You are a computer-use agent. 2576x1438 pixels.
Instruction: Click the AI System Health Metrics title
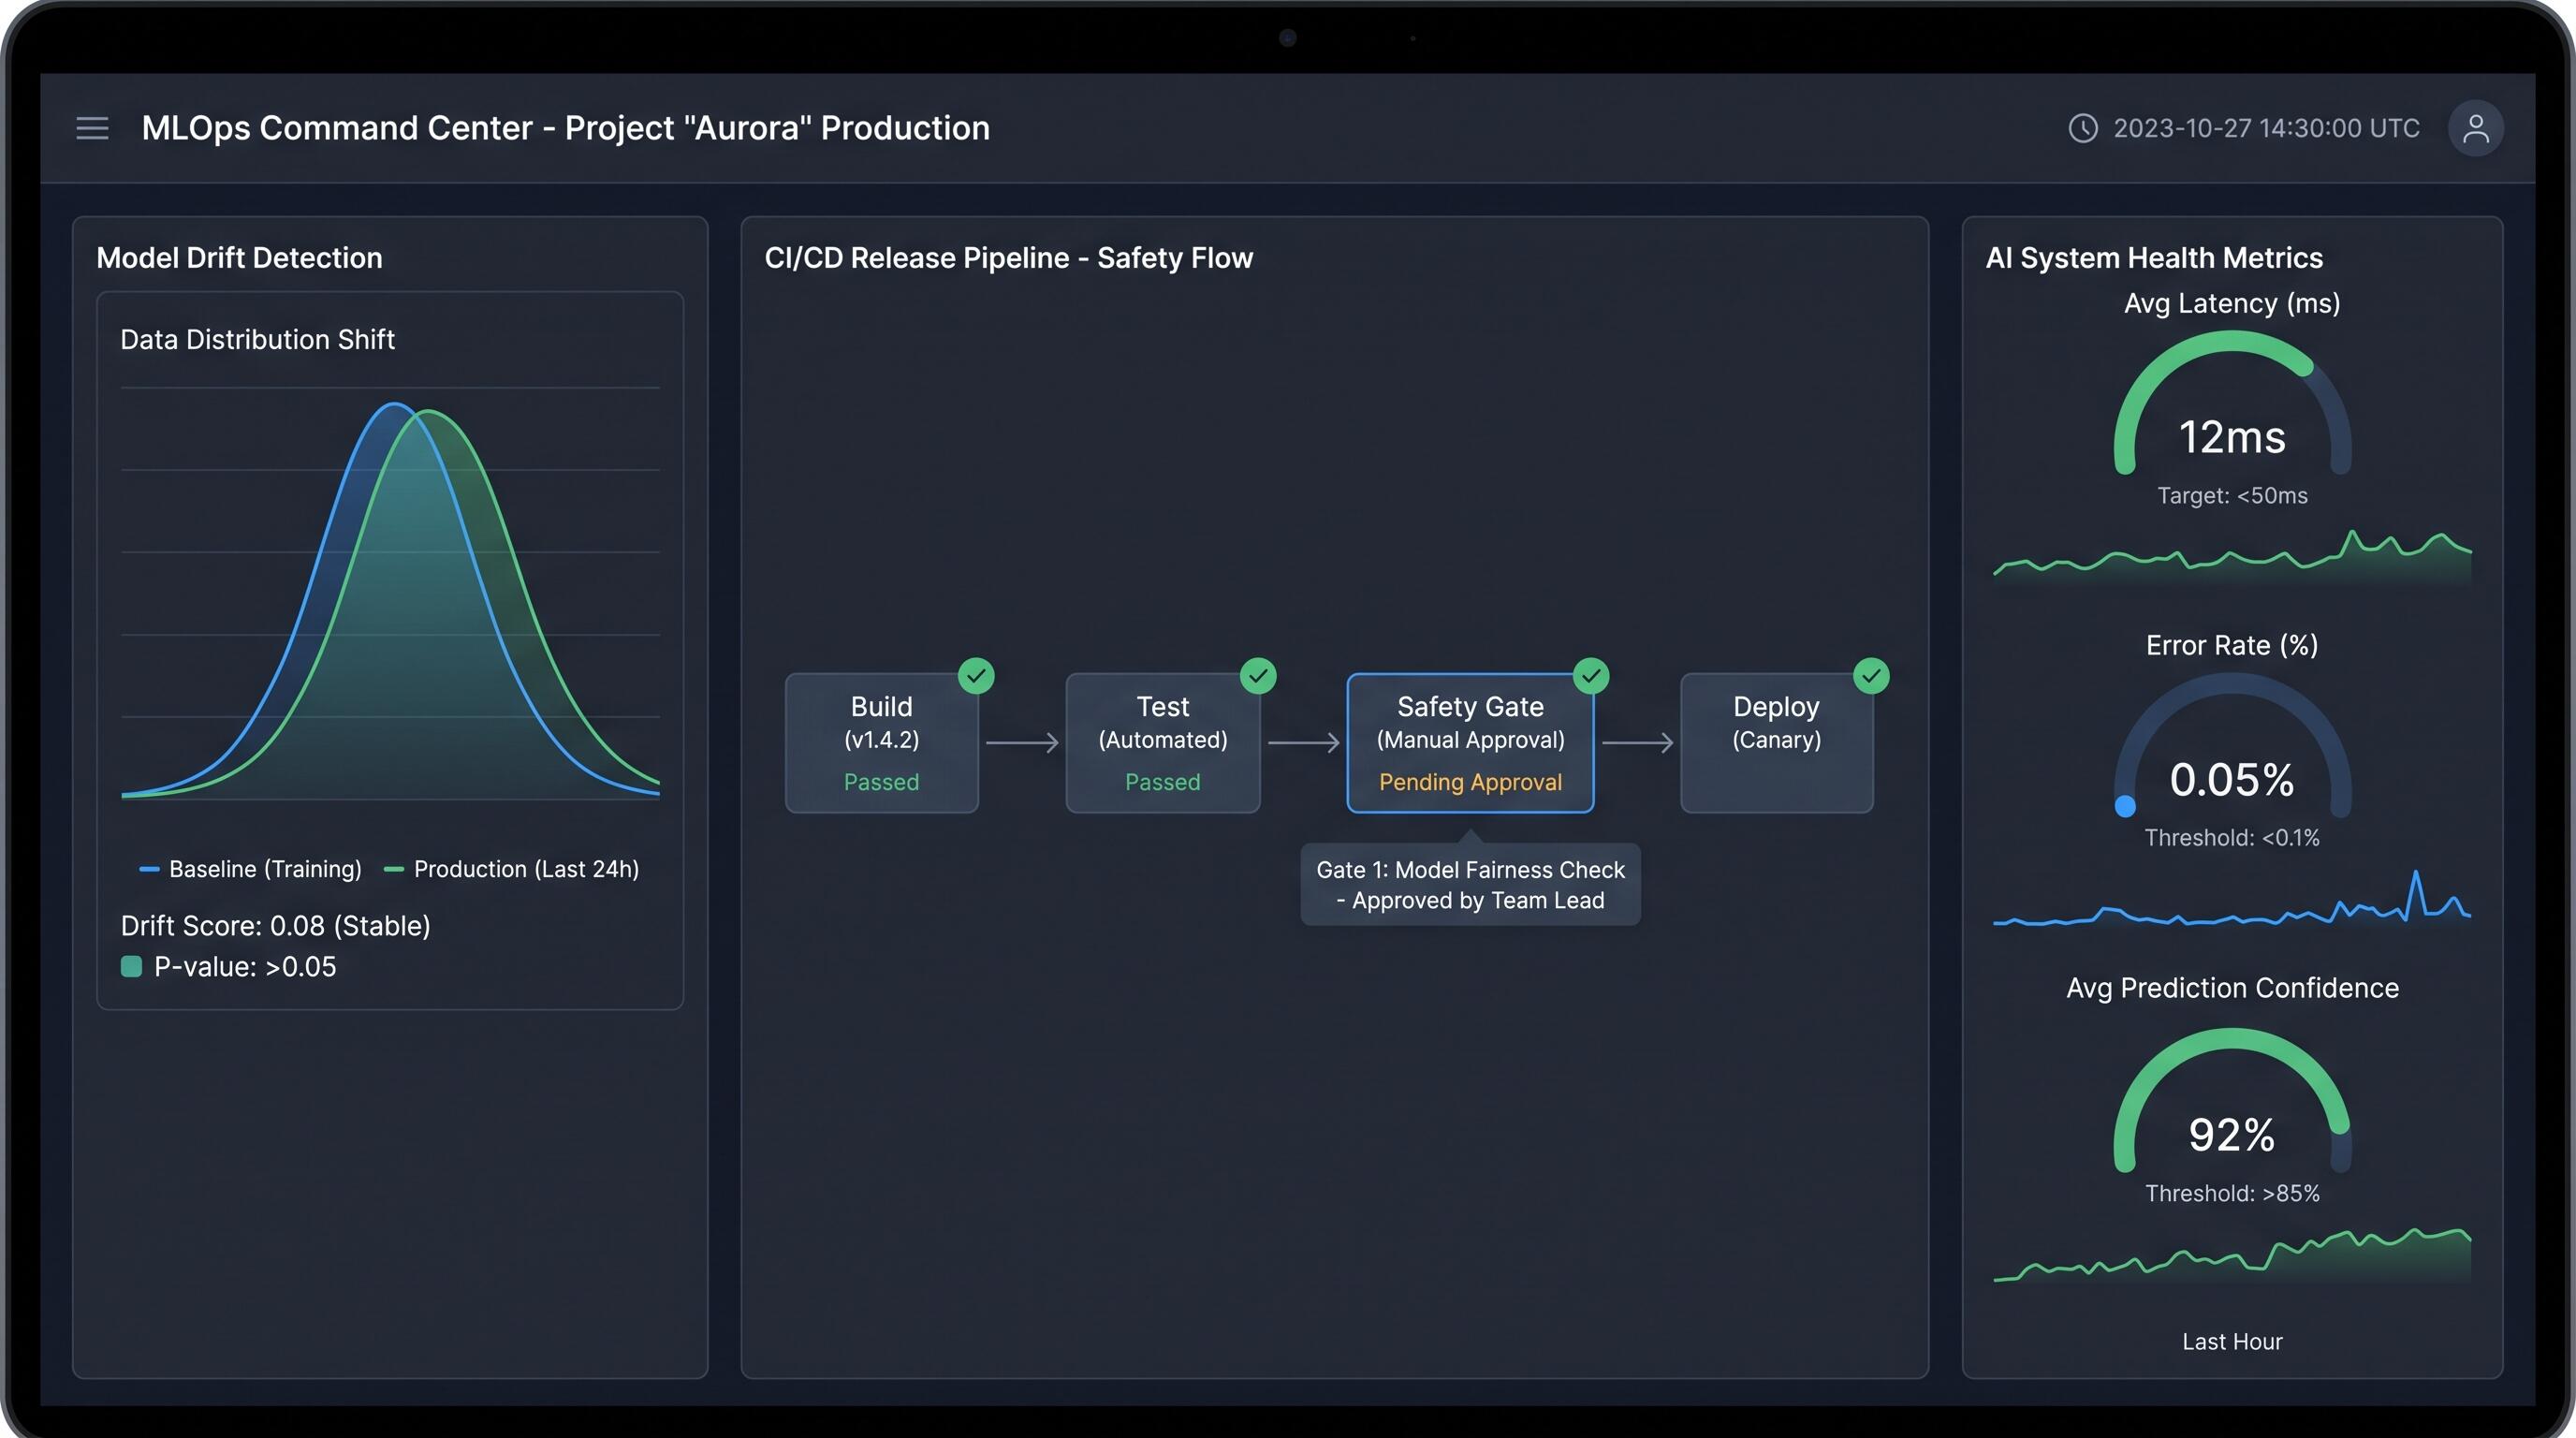tap(2154, 257)
